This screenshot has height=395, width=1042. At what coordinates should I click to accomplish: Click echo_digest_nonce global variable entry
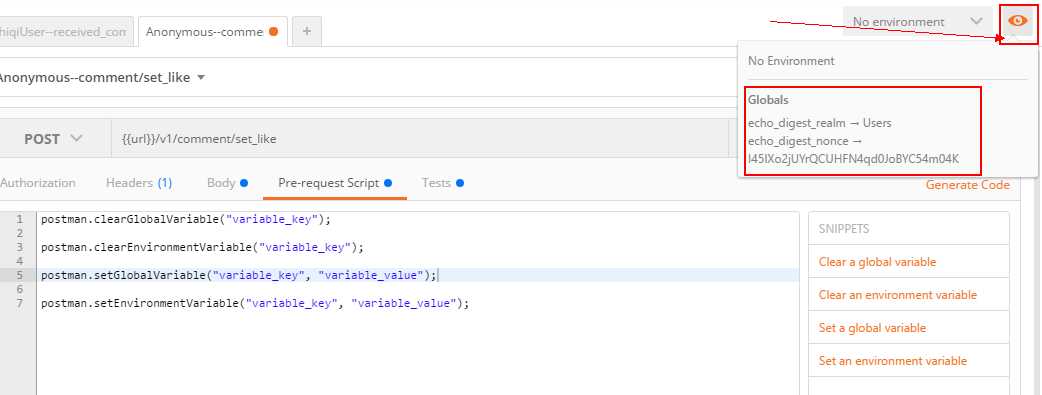tap(854, 150)
